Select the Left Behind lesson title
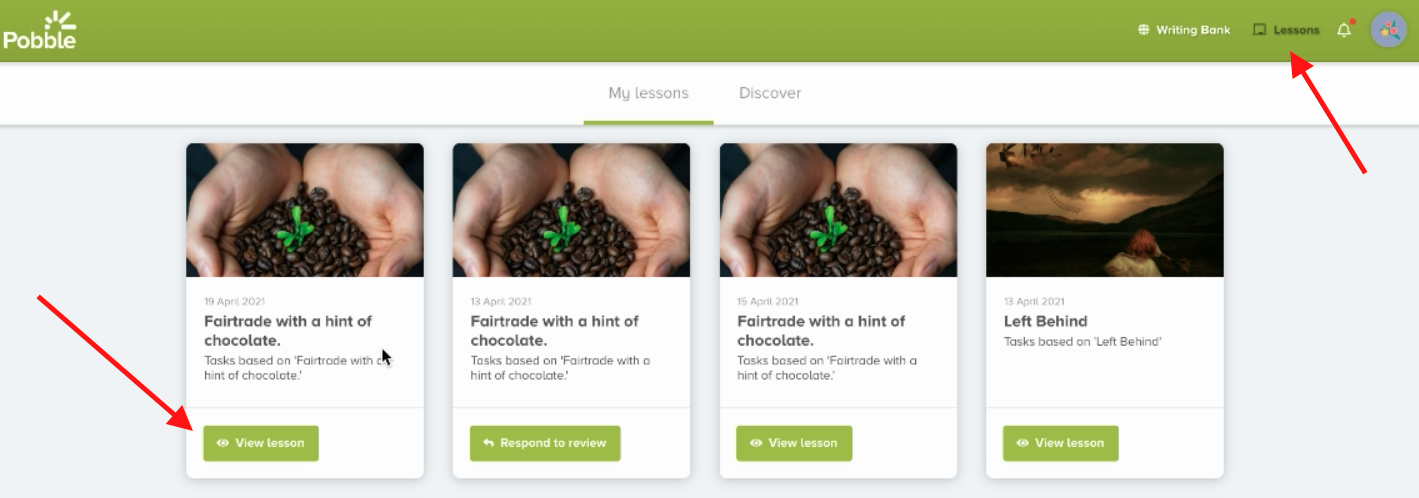1419x498 pixels. coord(1045,321)
